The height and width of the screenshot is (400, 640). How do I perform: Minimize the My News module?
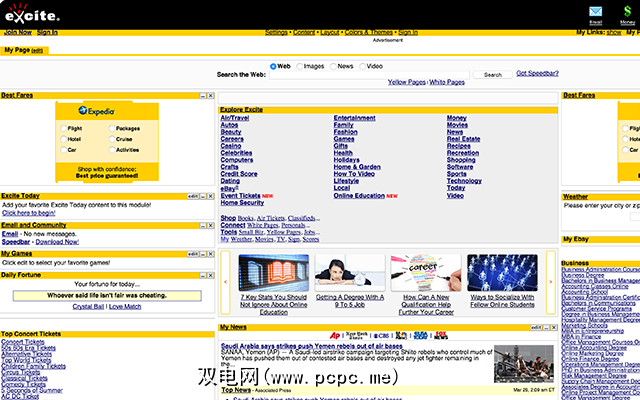click(547, 327)
